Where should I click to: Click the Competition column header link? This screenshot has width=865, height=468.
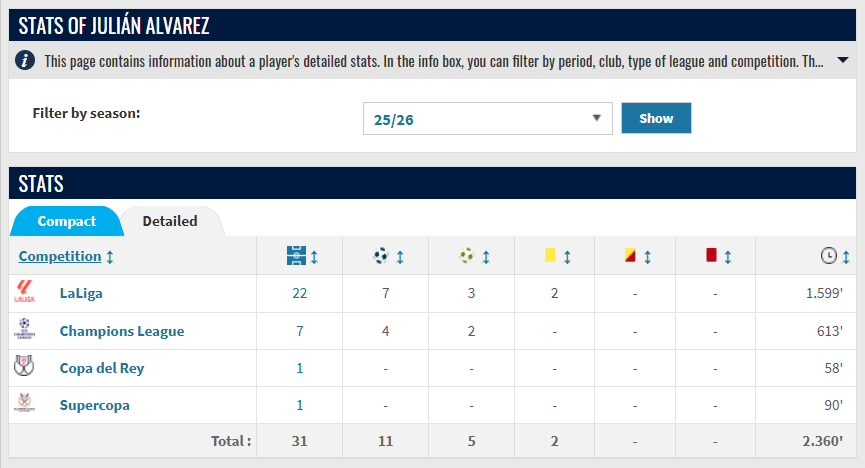pyautogui.click(x=60, y=256)
